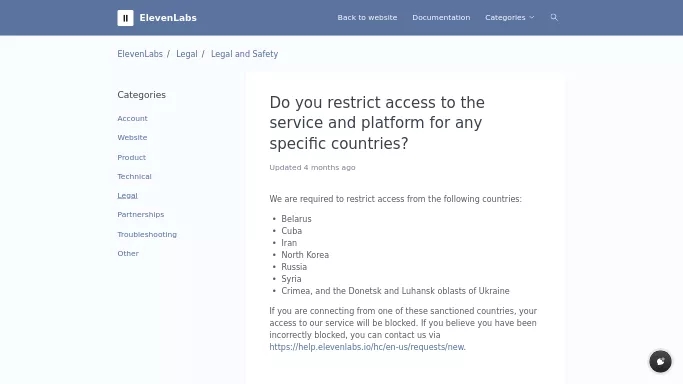Follow the help.elevenlabs.io requests link
The height and width of the screenshot is (384, 683).
pos(367,347)
